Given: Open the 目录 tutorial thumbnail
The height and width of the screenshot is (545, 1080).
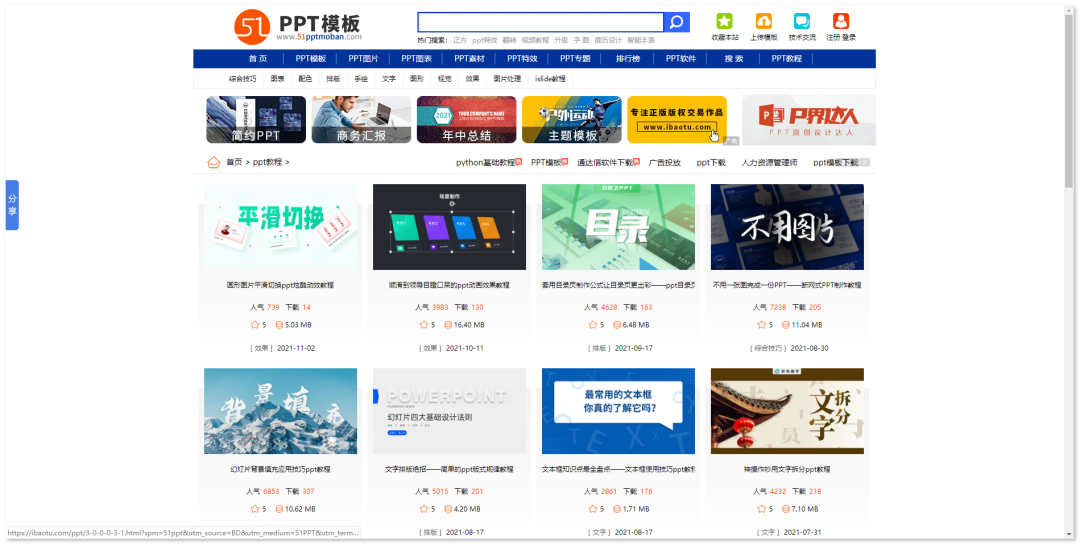Looking at the screenshot, I should [619, 227].
